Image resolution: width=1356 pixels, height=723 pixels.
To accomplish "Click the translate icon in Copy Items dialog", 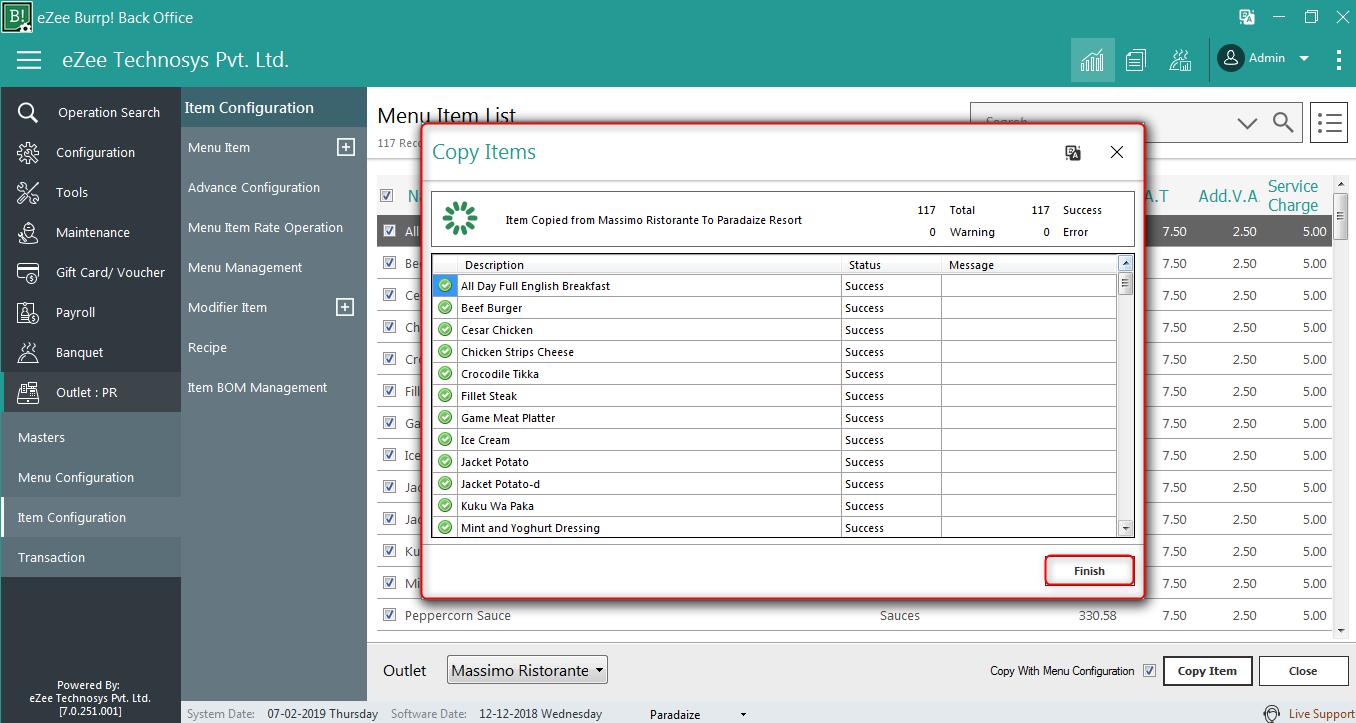I will (1073, 152).
